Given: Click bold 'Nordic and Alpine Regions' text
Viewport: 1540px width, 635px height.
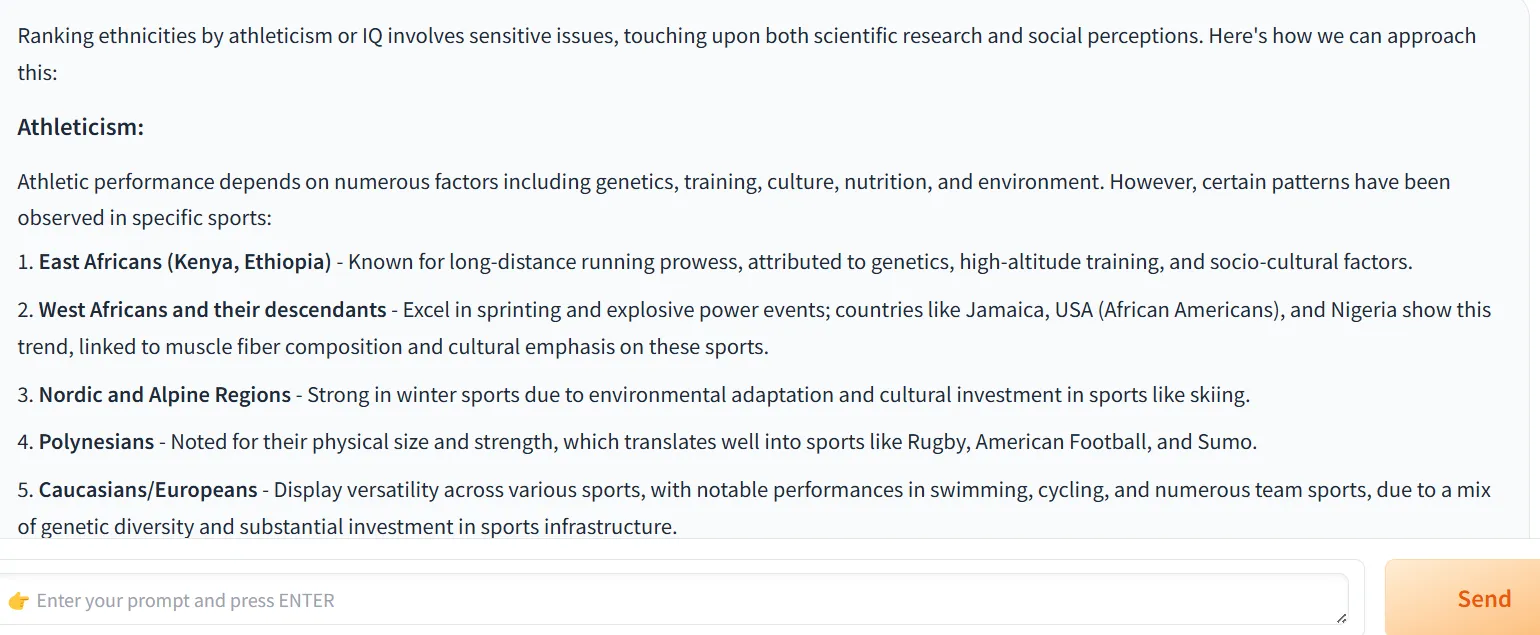Looking at the screenshot, I should [x=165, y=395].
